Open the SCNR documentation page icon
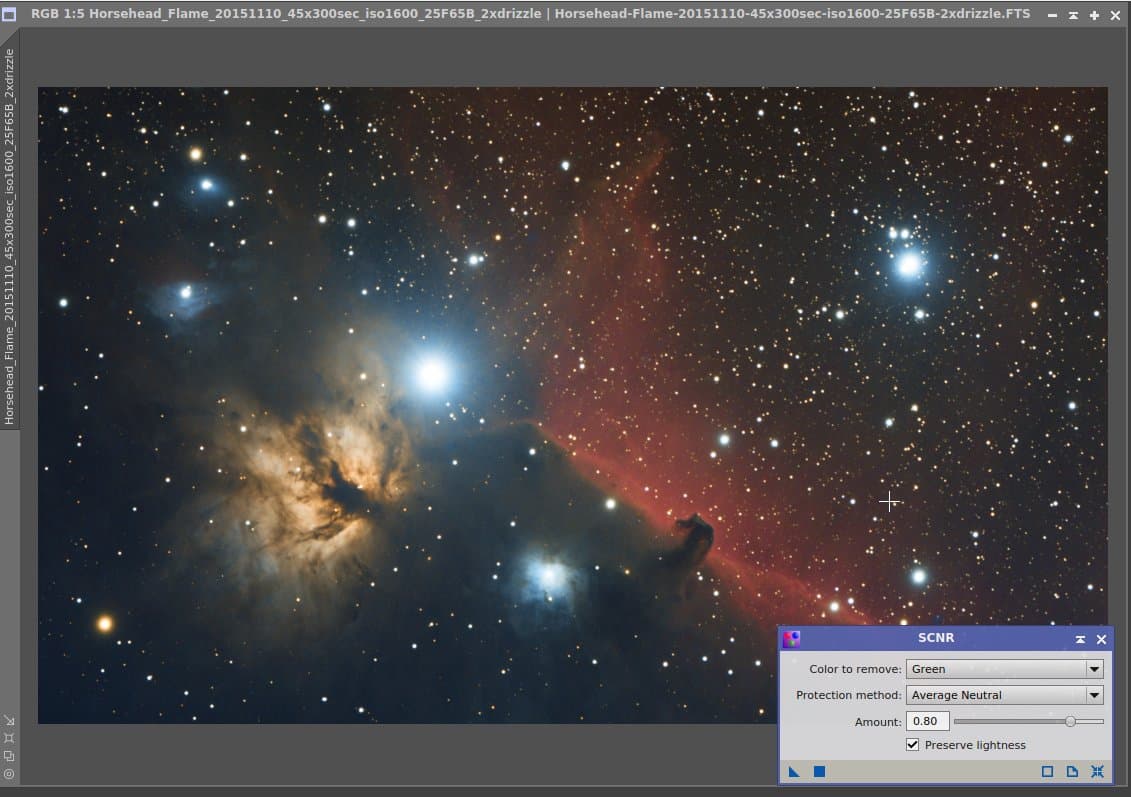 click(x=1073, y=772)
